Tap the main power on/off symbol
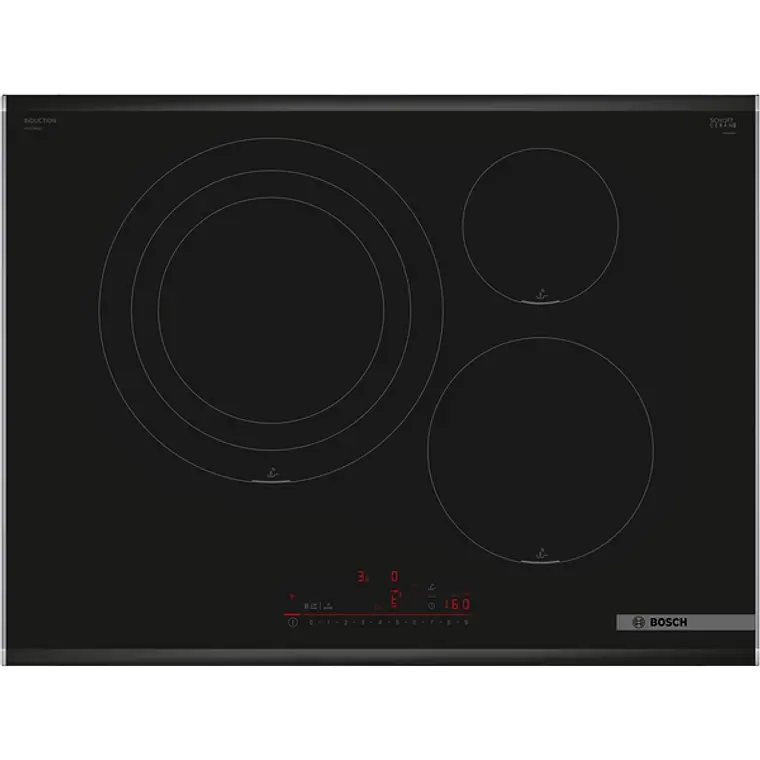The height and width of the screenshot is (760, 760). (x=293, y=622)
